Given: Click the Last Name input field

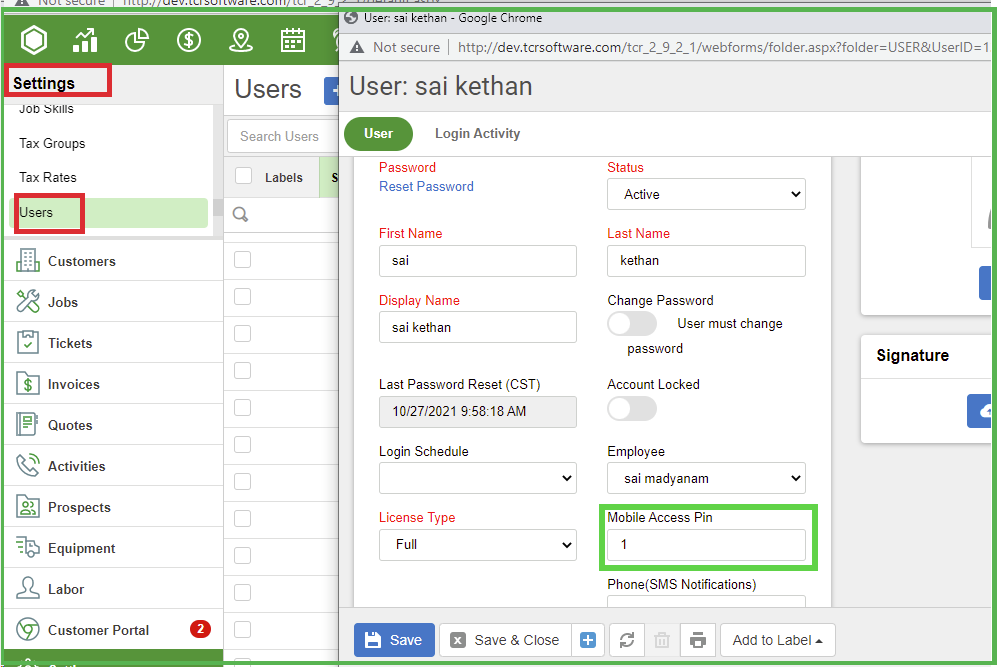Looking at the screenshot, I should click(x=706, y=261).
